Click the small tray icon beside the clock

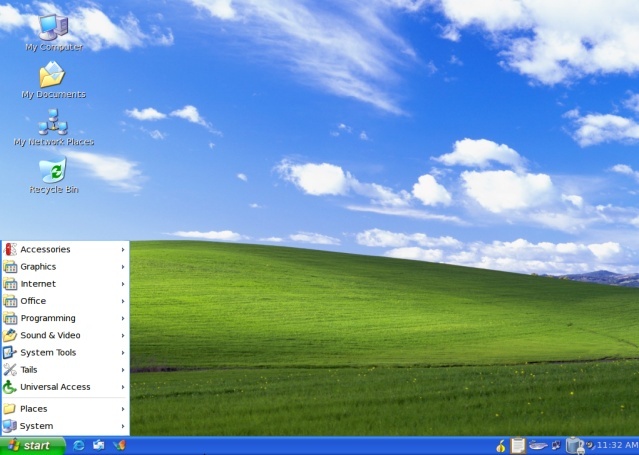coord(590,446)
